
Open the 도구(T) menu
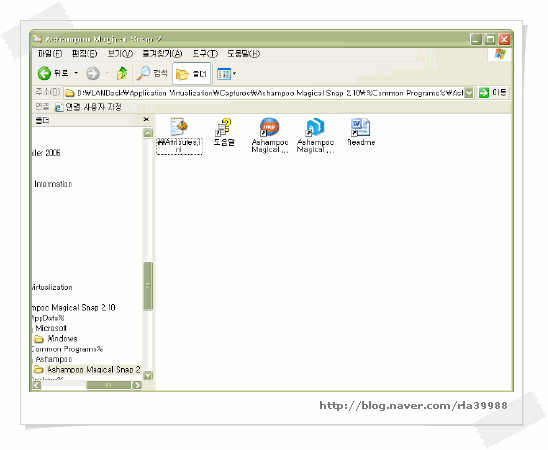205,53
